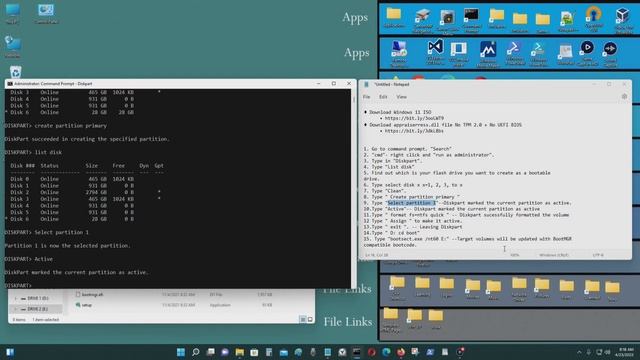Viewport: 640px width, 360px height.
Task: Open the Visual Studio shortcut in Apps
Action: click(x=435, y=48)
